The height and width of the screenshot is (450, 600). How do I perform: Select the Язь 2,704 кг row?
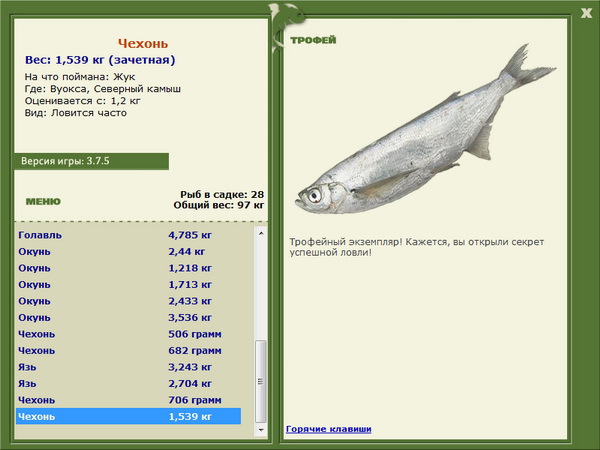coord(129,383)
